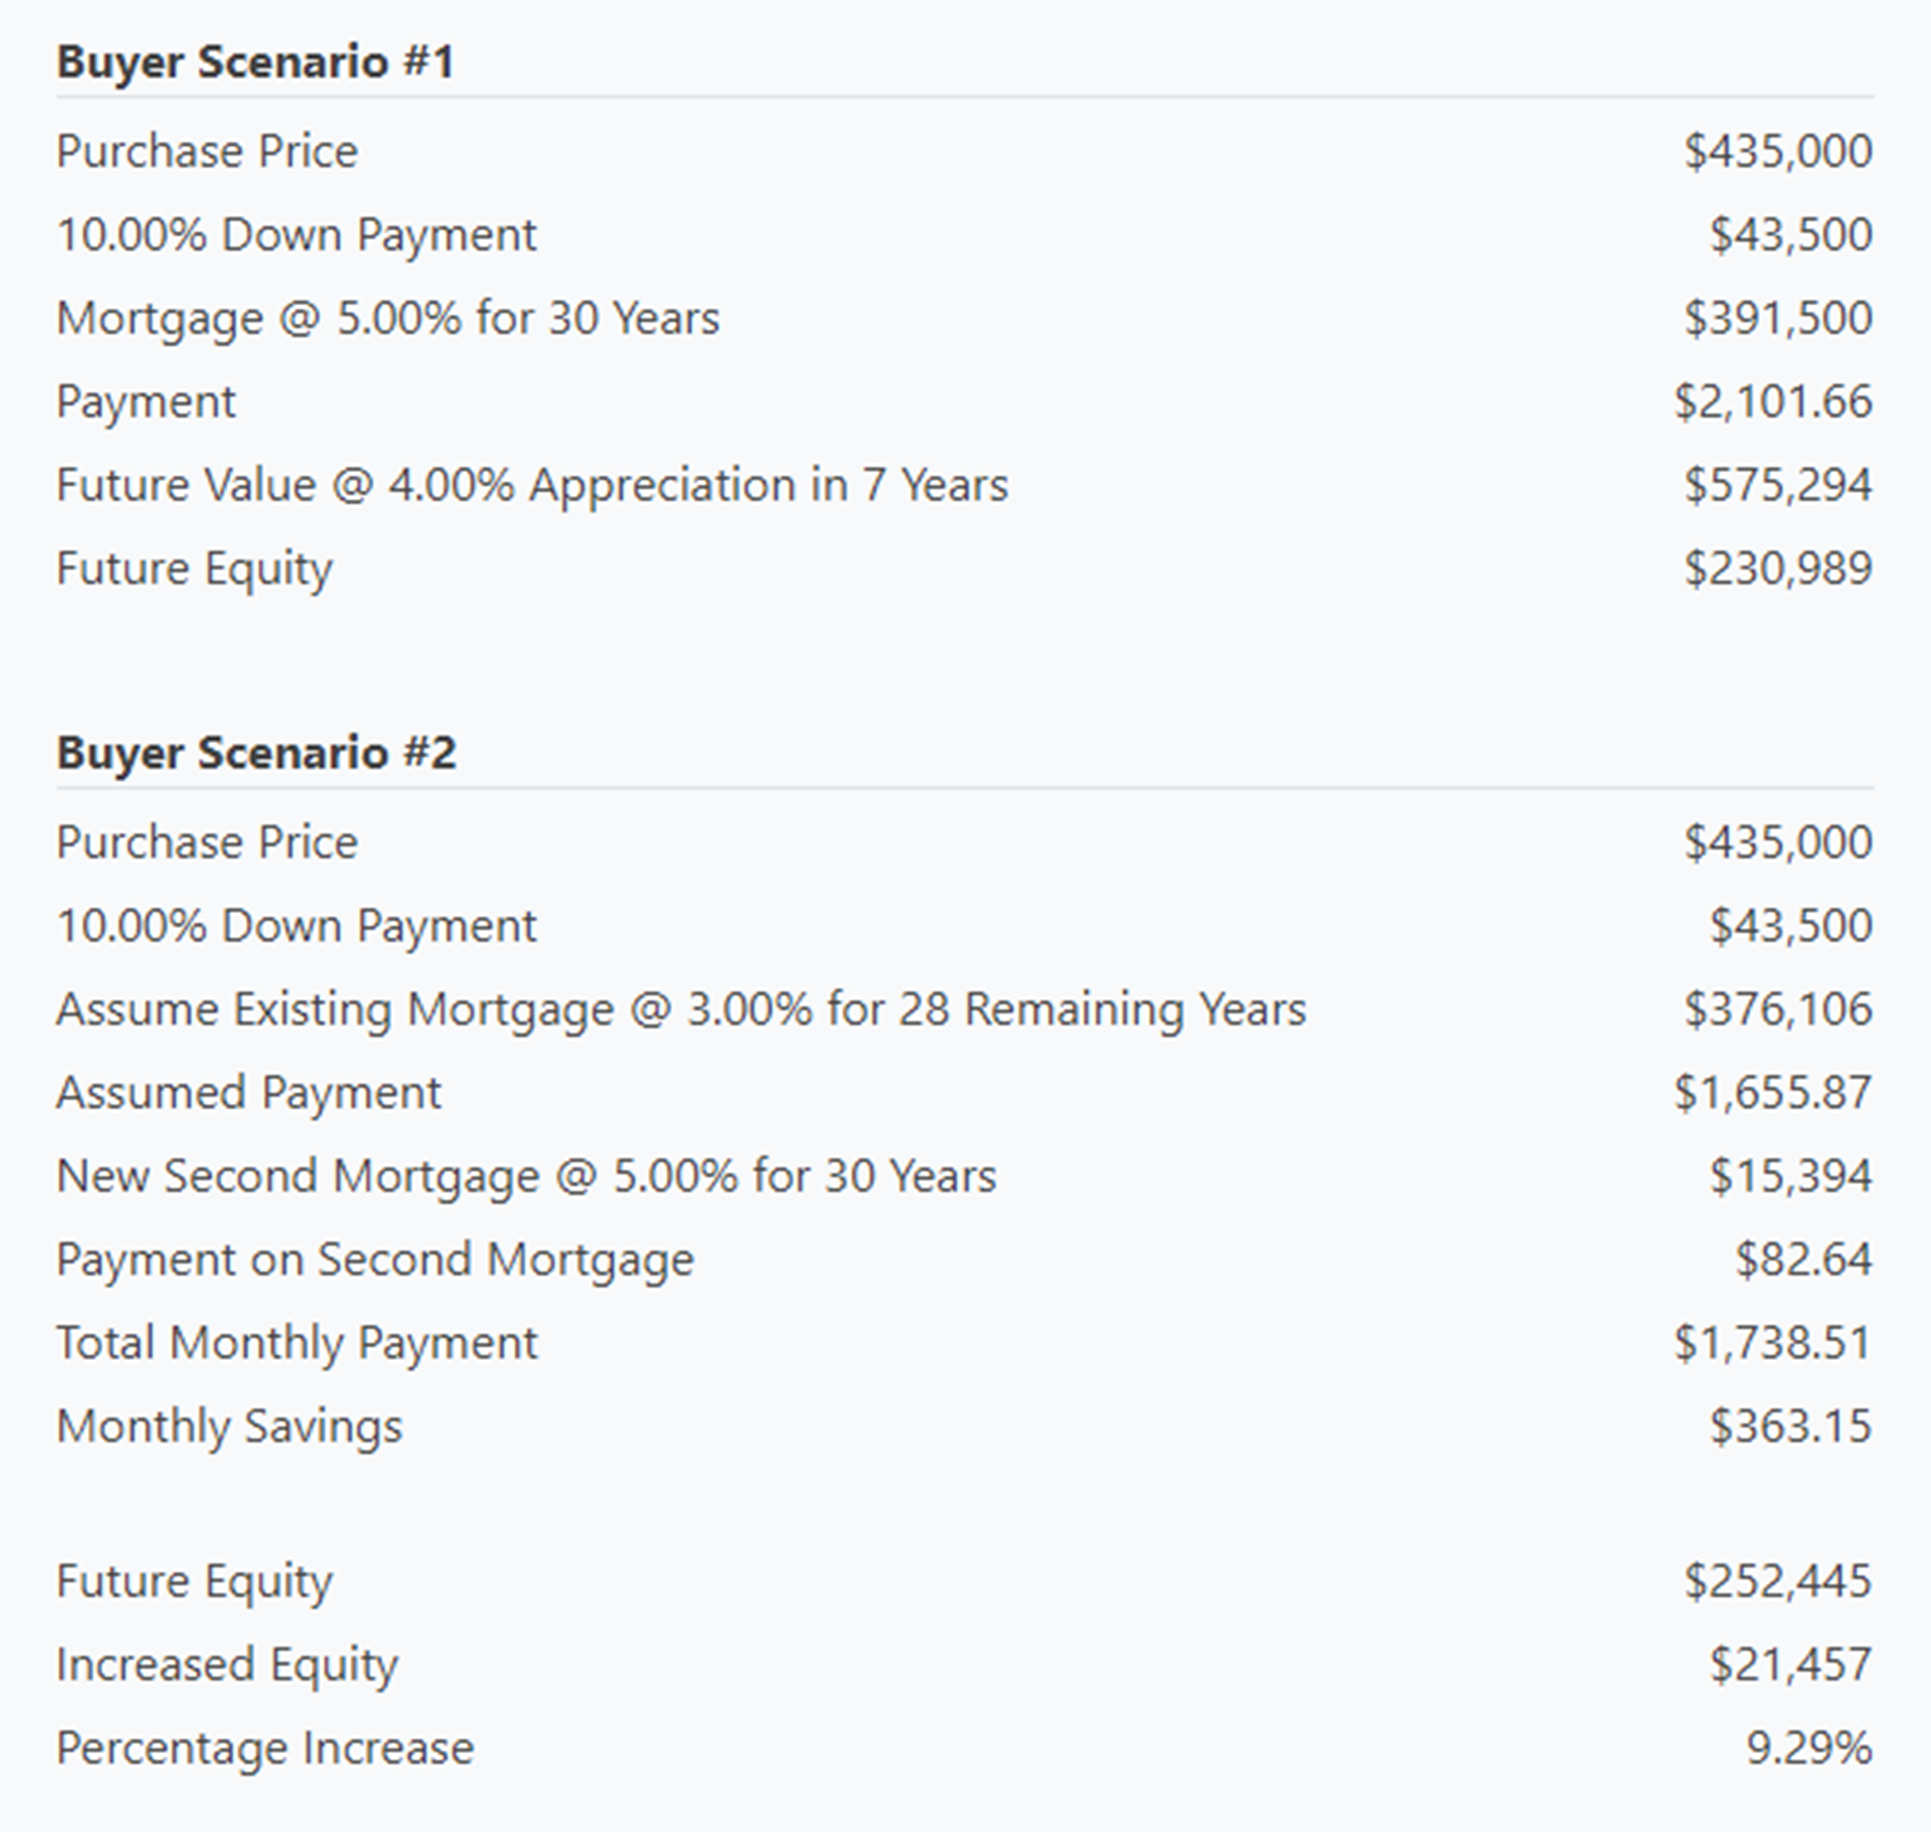The width and height of the screenshot is (1931, 1832).
Task: Click the $15,394 second mortgage amount
Action: coord(1789,1176)
